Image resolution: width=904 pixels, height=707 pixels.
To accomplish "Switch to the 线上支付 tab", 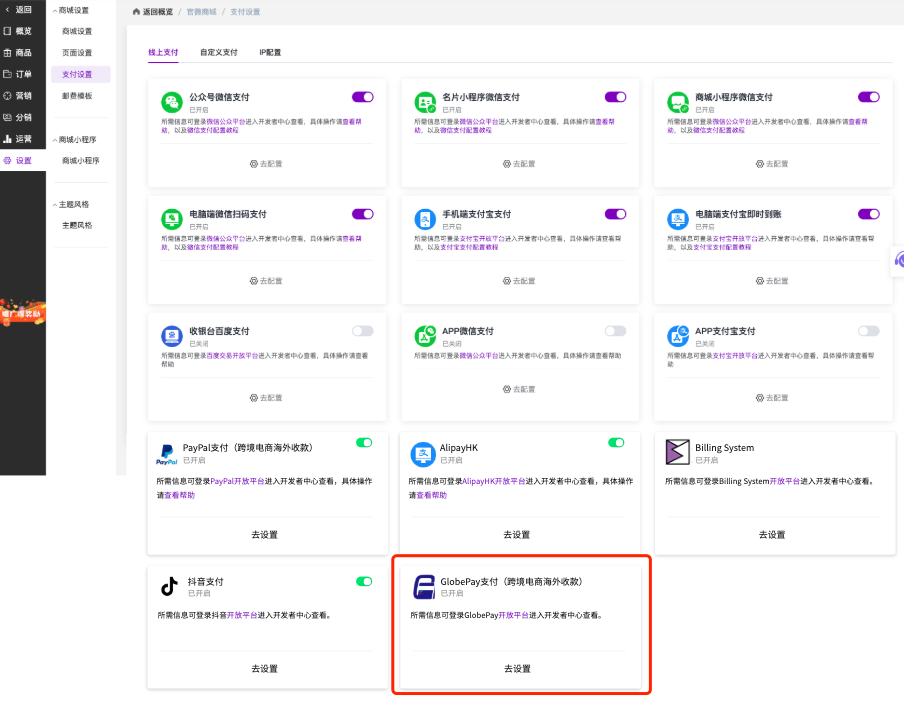I will (x=163, y=52).
